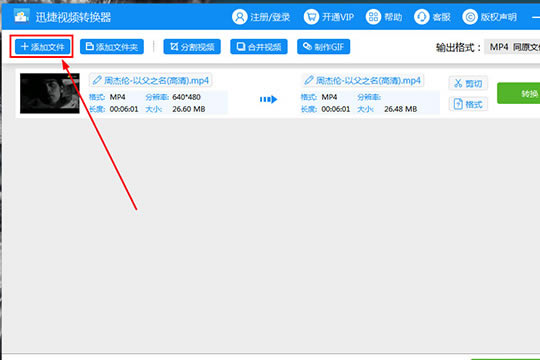
Task: Click source file size 26.60 MB
Action: tap(189, 109)
